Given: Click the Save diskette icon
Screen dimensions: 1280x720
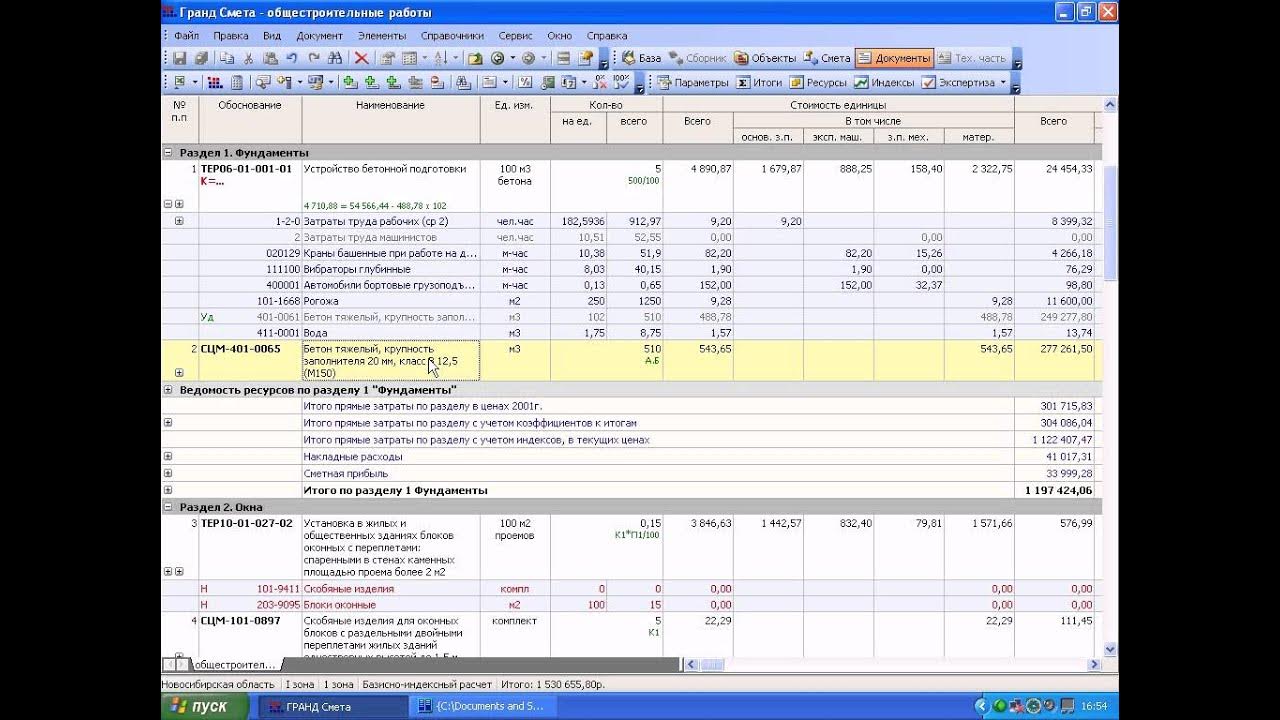Looking at the screenshot, I should [180, 58].
